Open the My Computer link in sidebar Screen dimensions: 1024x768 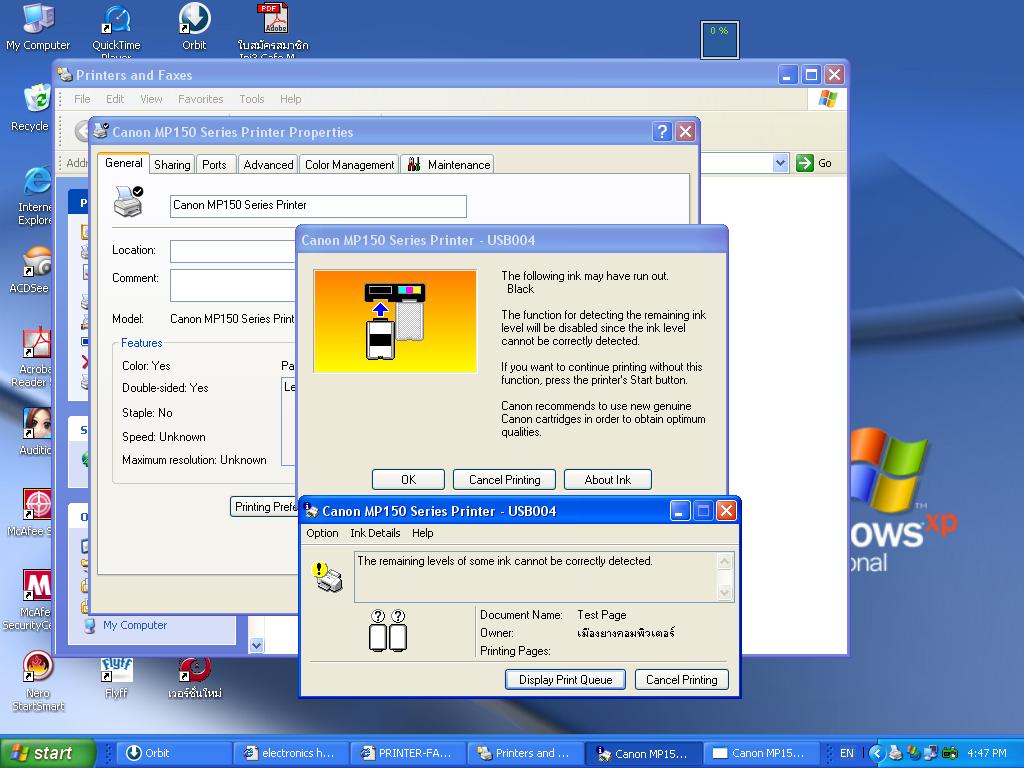(135, 625)
